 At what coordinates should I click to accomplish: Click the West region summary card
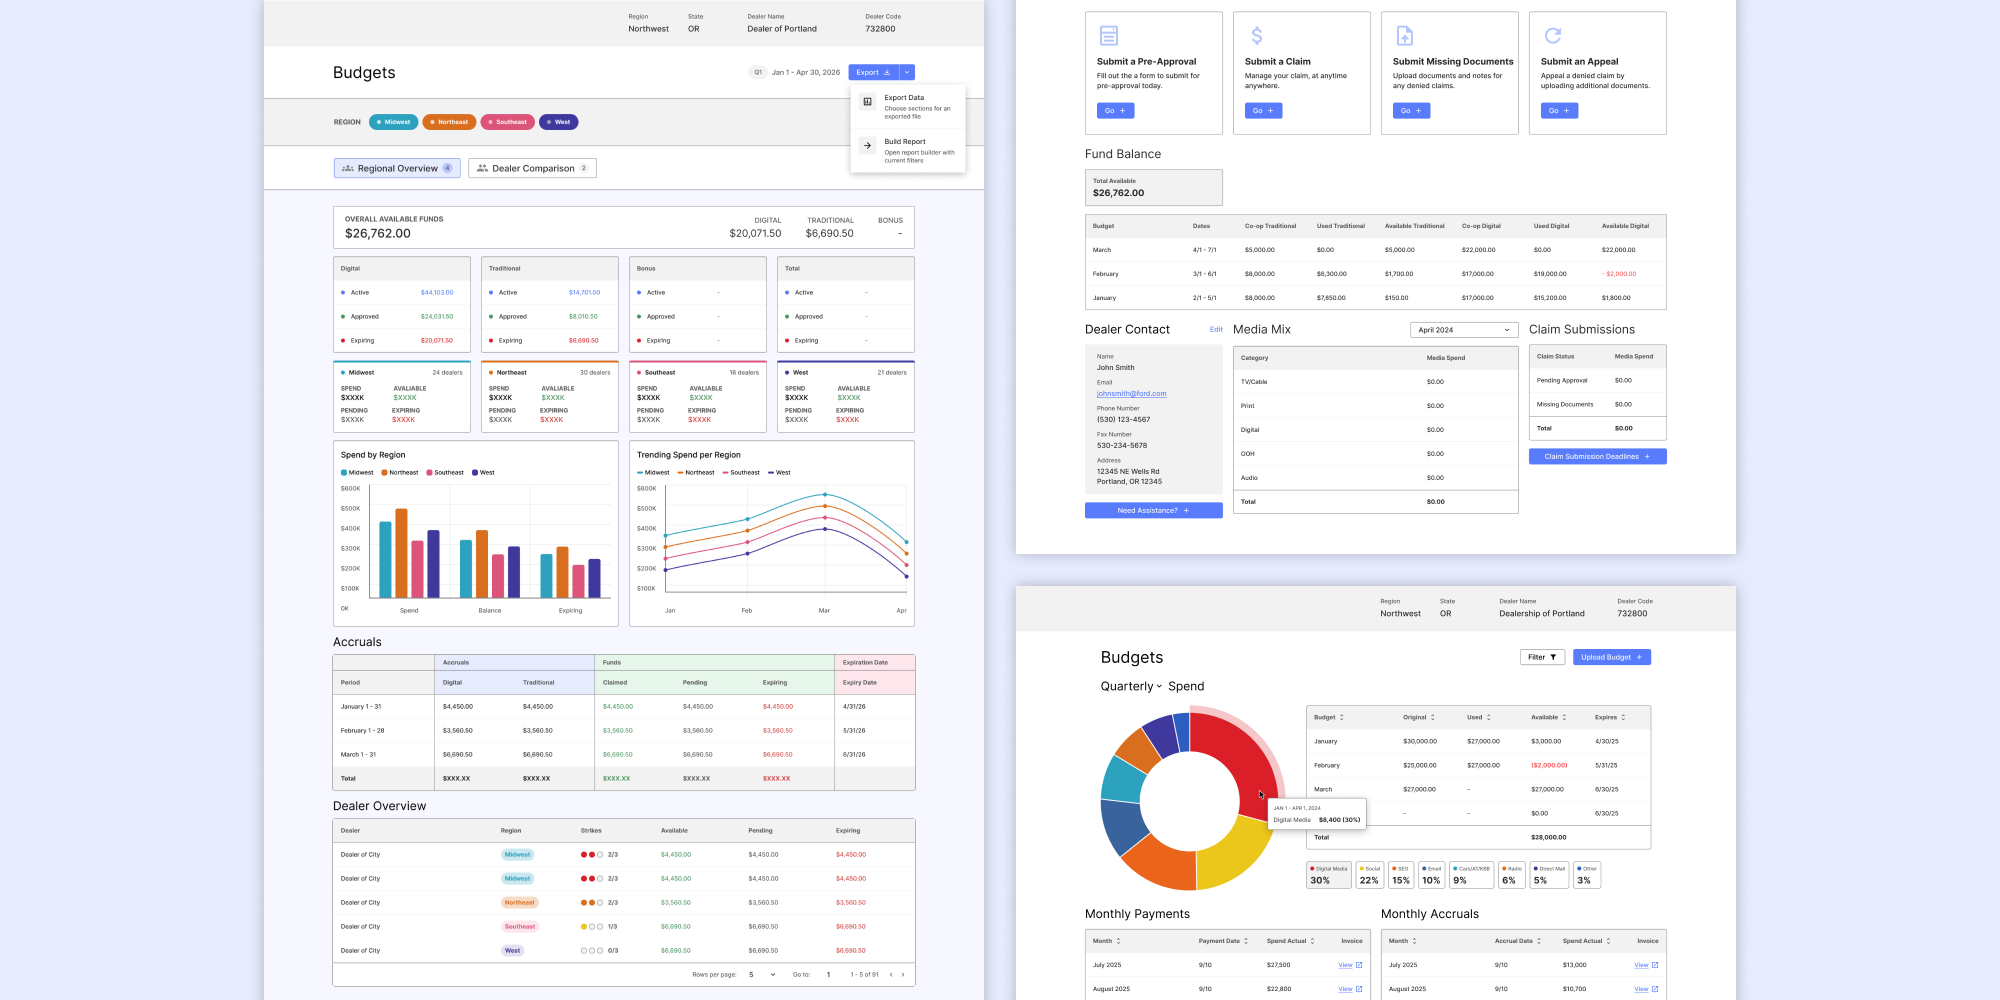[845, 396]
